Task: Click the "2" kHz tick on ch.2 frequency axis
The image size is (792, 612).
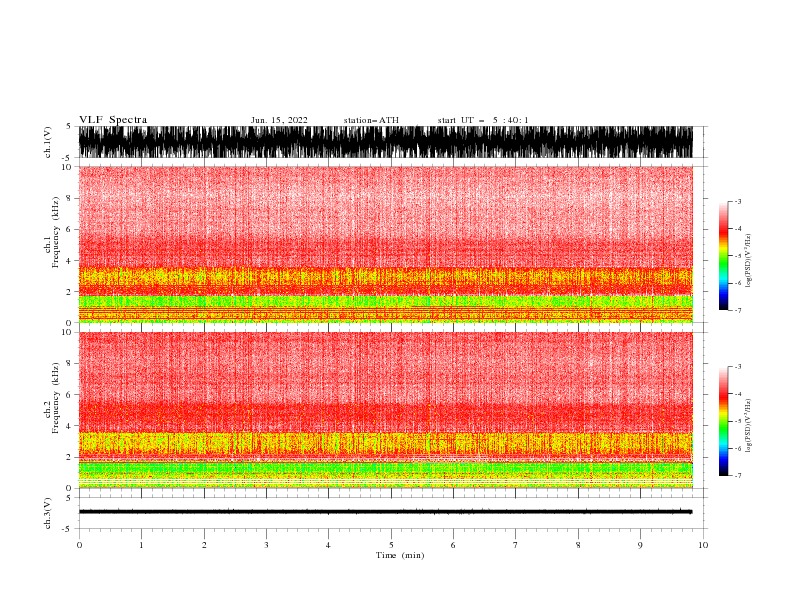Action: point(69,457)
